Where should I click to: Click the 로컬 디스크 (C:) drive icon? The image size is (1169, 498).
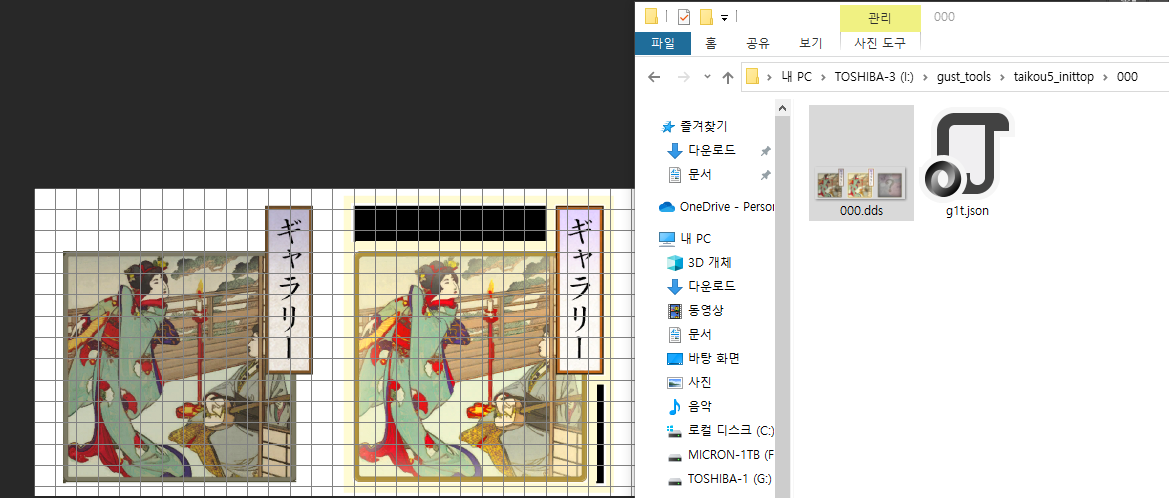pos(675,431)
